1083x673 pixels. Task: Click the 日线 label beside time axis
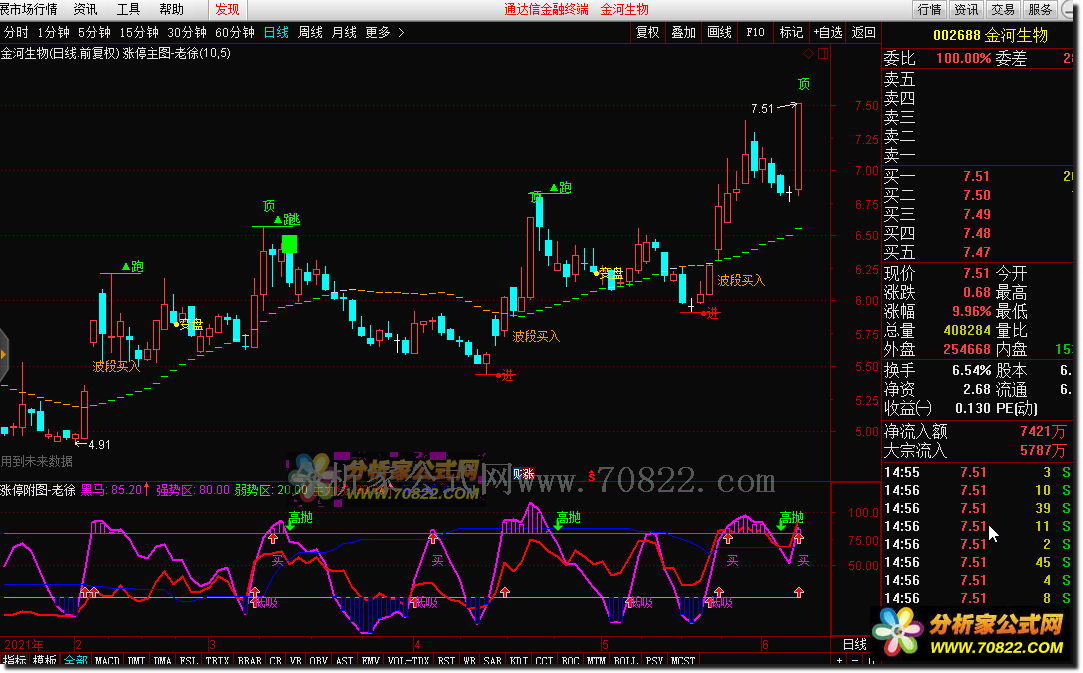click(x=855, y=644)
